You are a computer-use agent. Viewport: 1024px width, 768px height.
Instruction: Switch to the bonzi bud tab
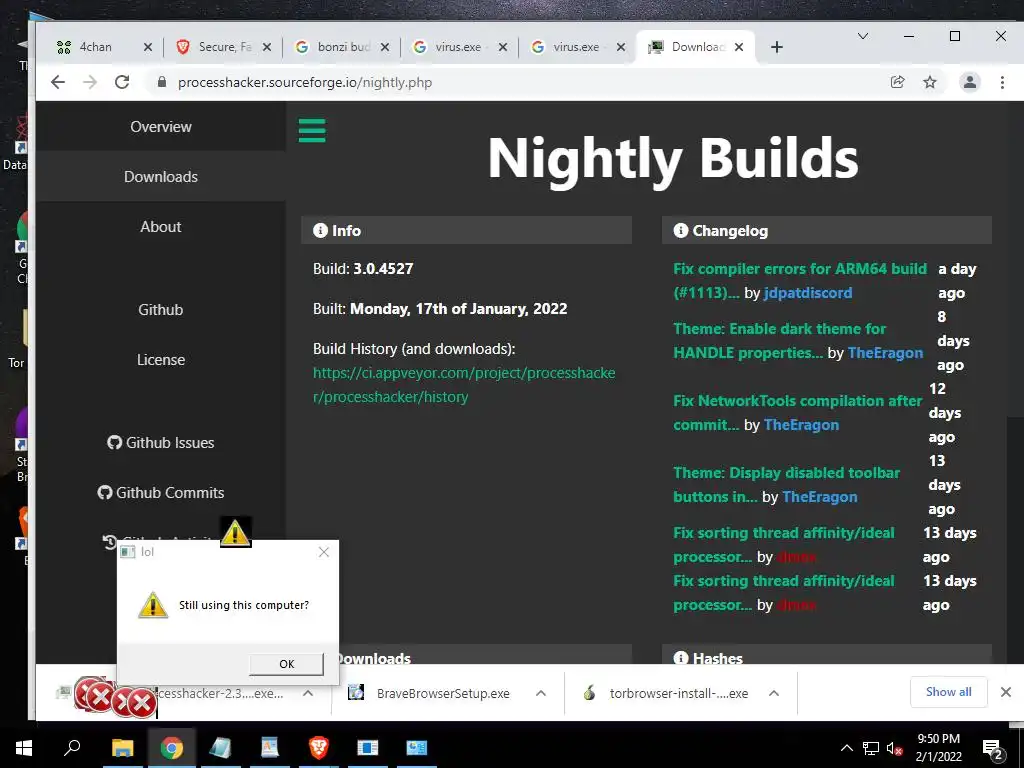[x=344, y=47]
